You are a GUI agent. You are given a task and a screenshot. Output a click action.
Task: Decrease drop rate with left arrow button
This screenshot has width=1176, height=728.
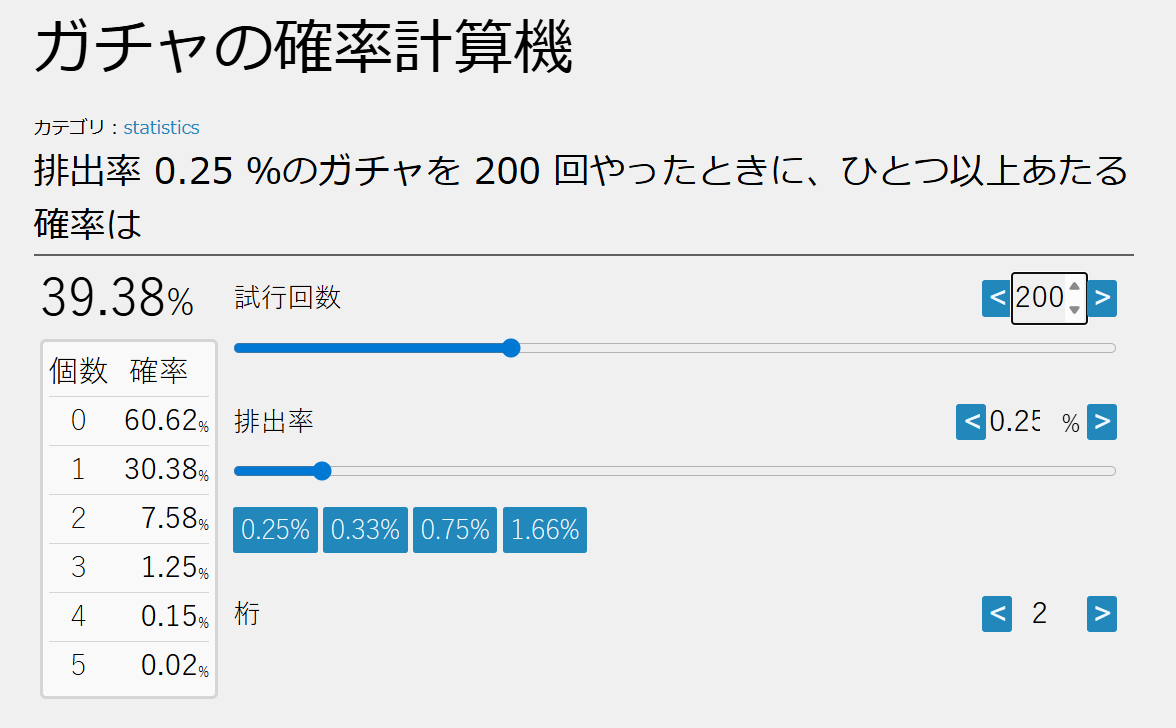[x=970, y=421]
